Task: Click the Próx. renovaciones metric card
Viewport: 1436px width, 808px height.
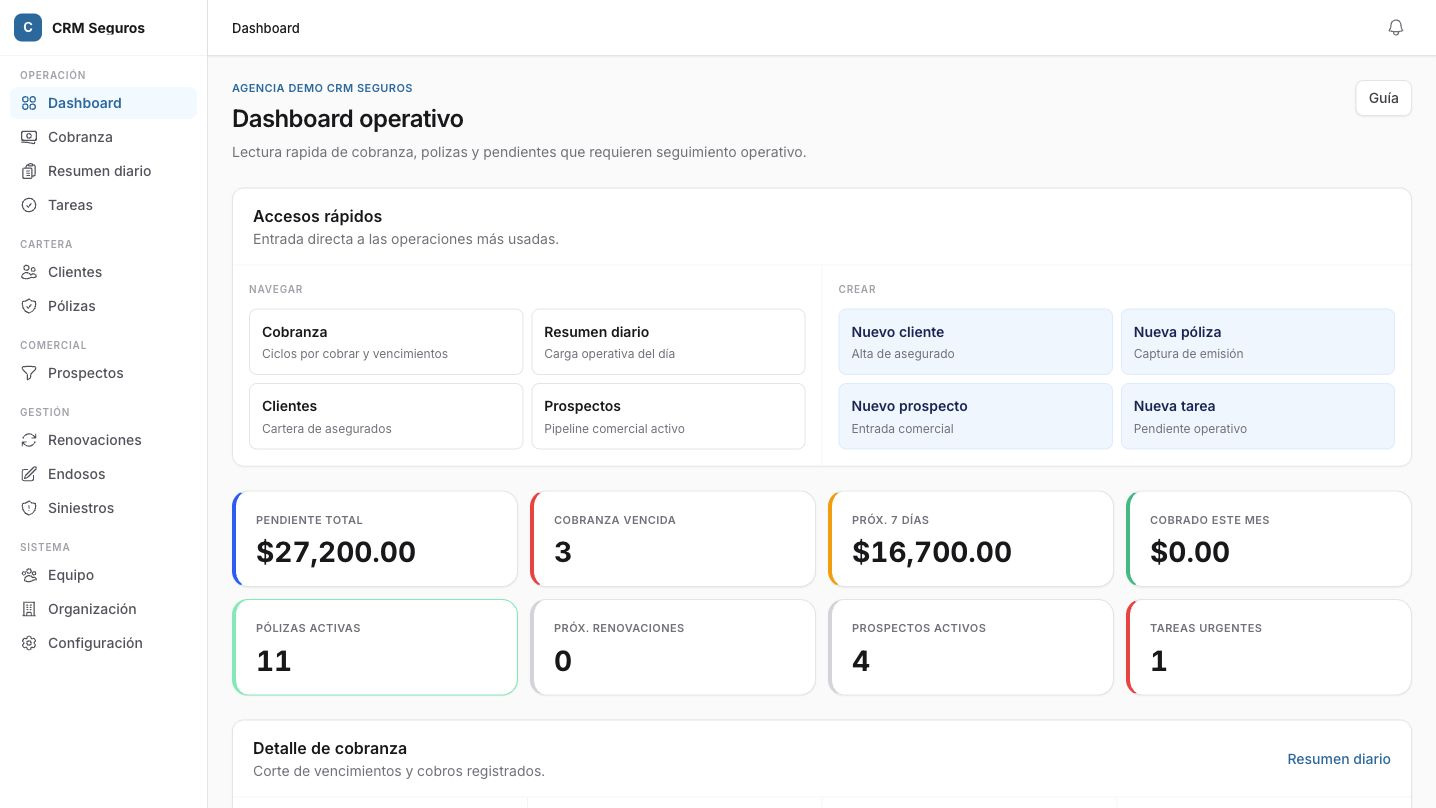Action: (x=673, y=647)
